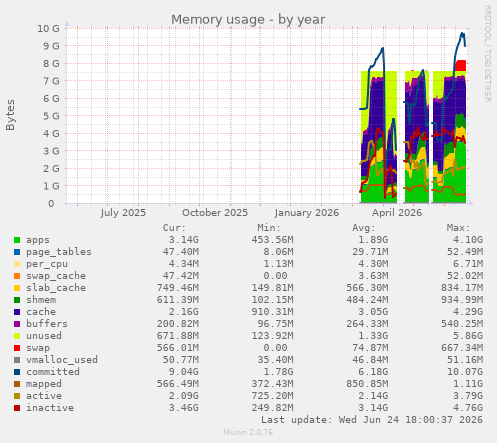
Task: Click the shmem legend color swatch
Action: (17, 300)
